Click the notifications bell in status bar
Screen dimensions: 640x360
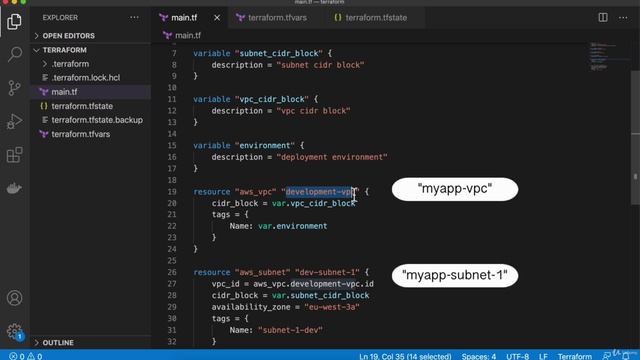[626, 356]
